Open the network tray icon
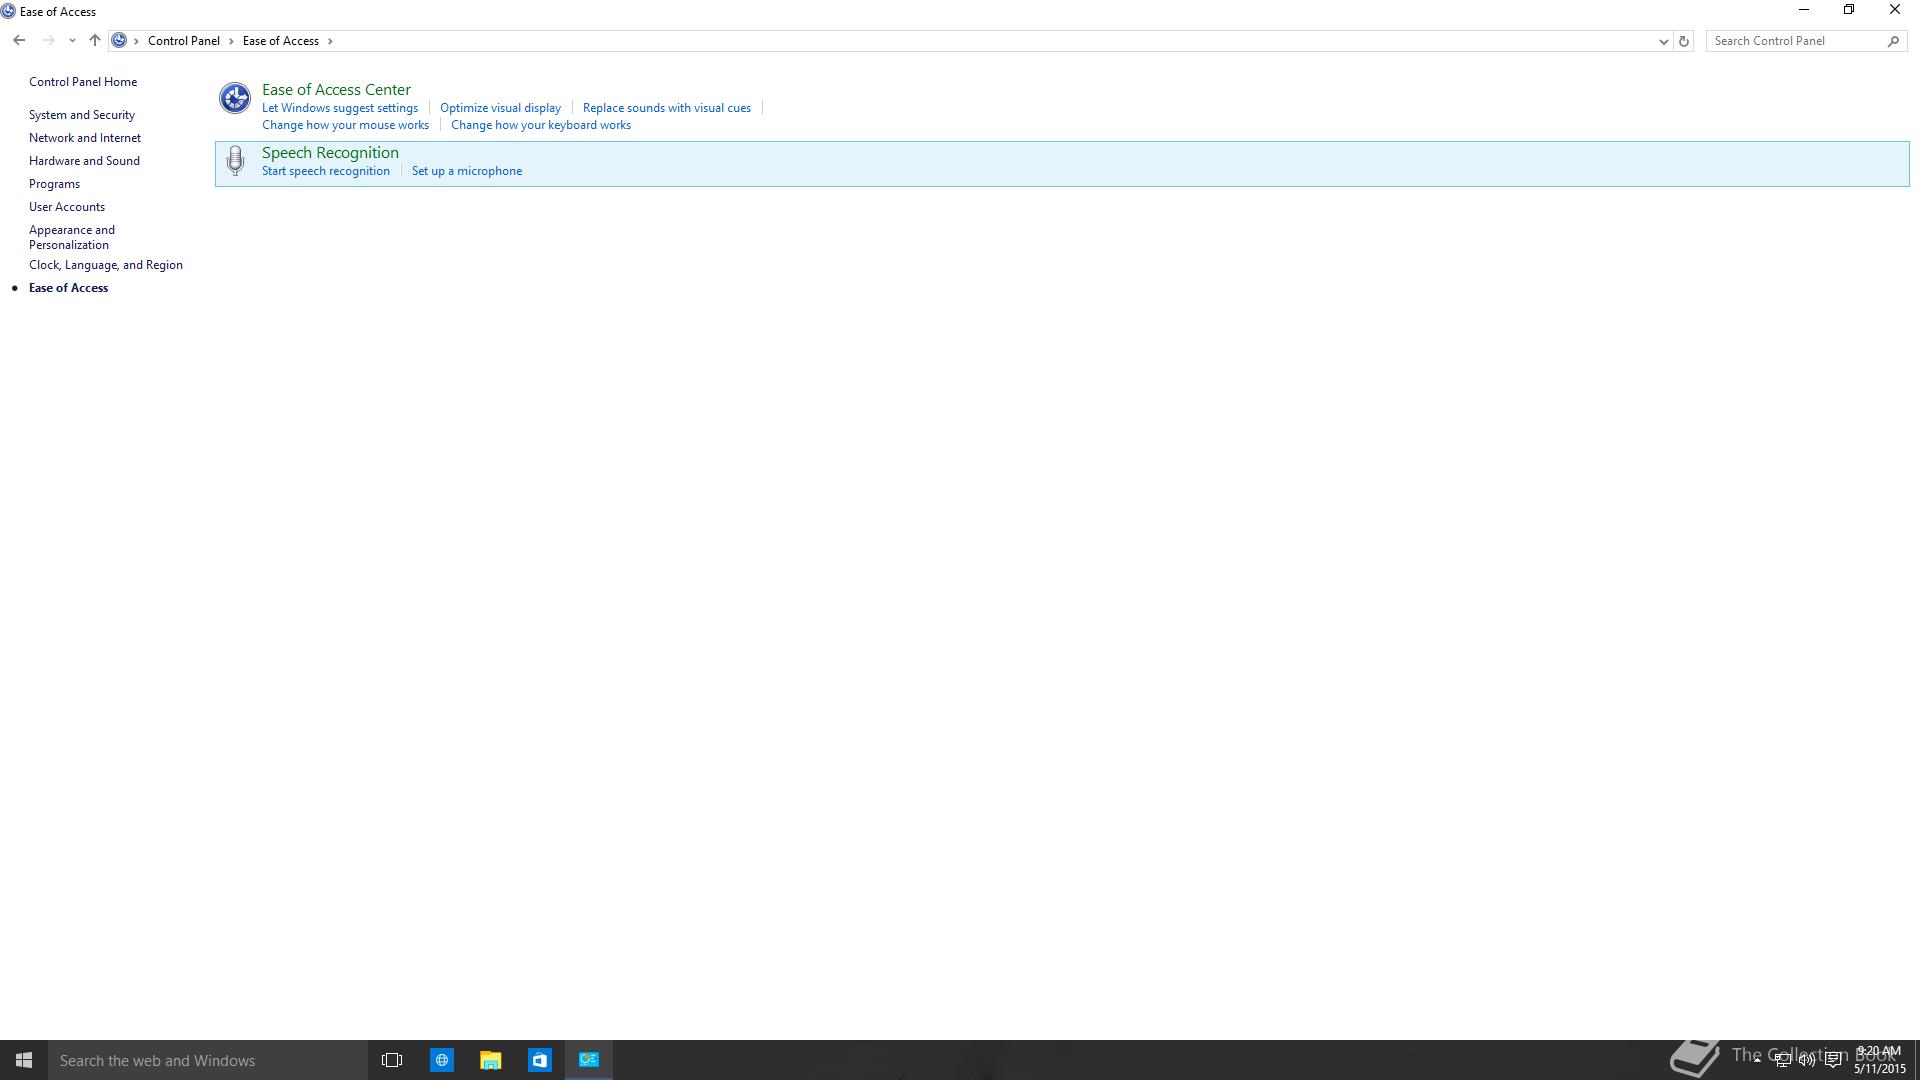 tap(1782, 1060)
